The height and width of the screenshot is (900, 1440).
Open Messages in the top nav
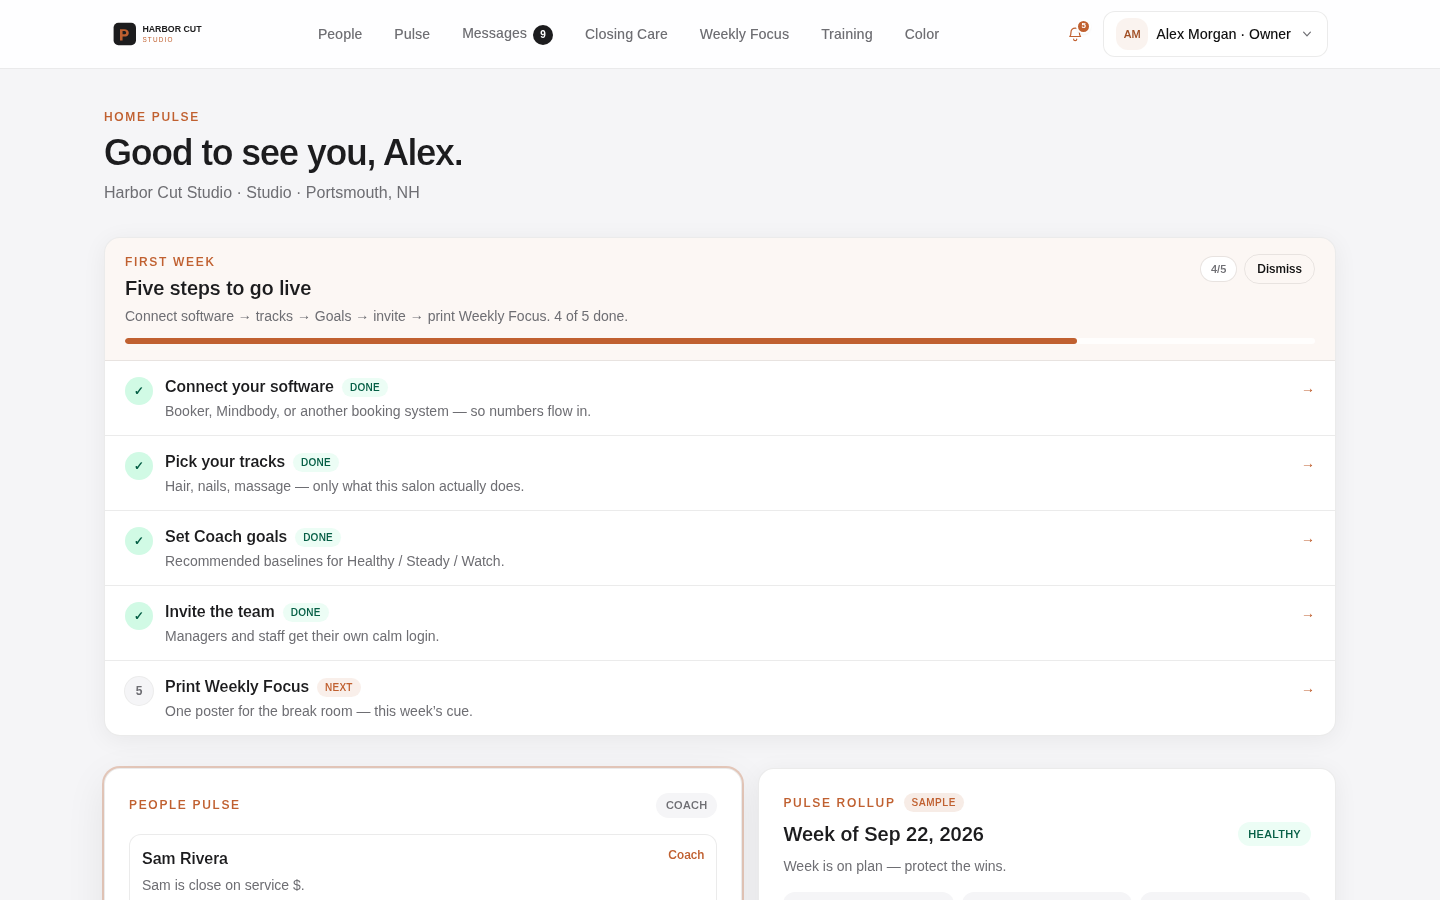point(494,33)
